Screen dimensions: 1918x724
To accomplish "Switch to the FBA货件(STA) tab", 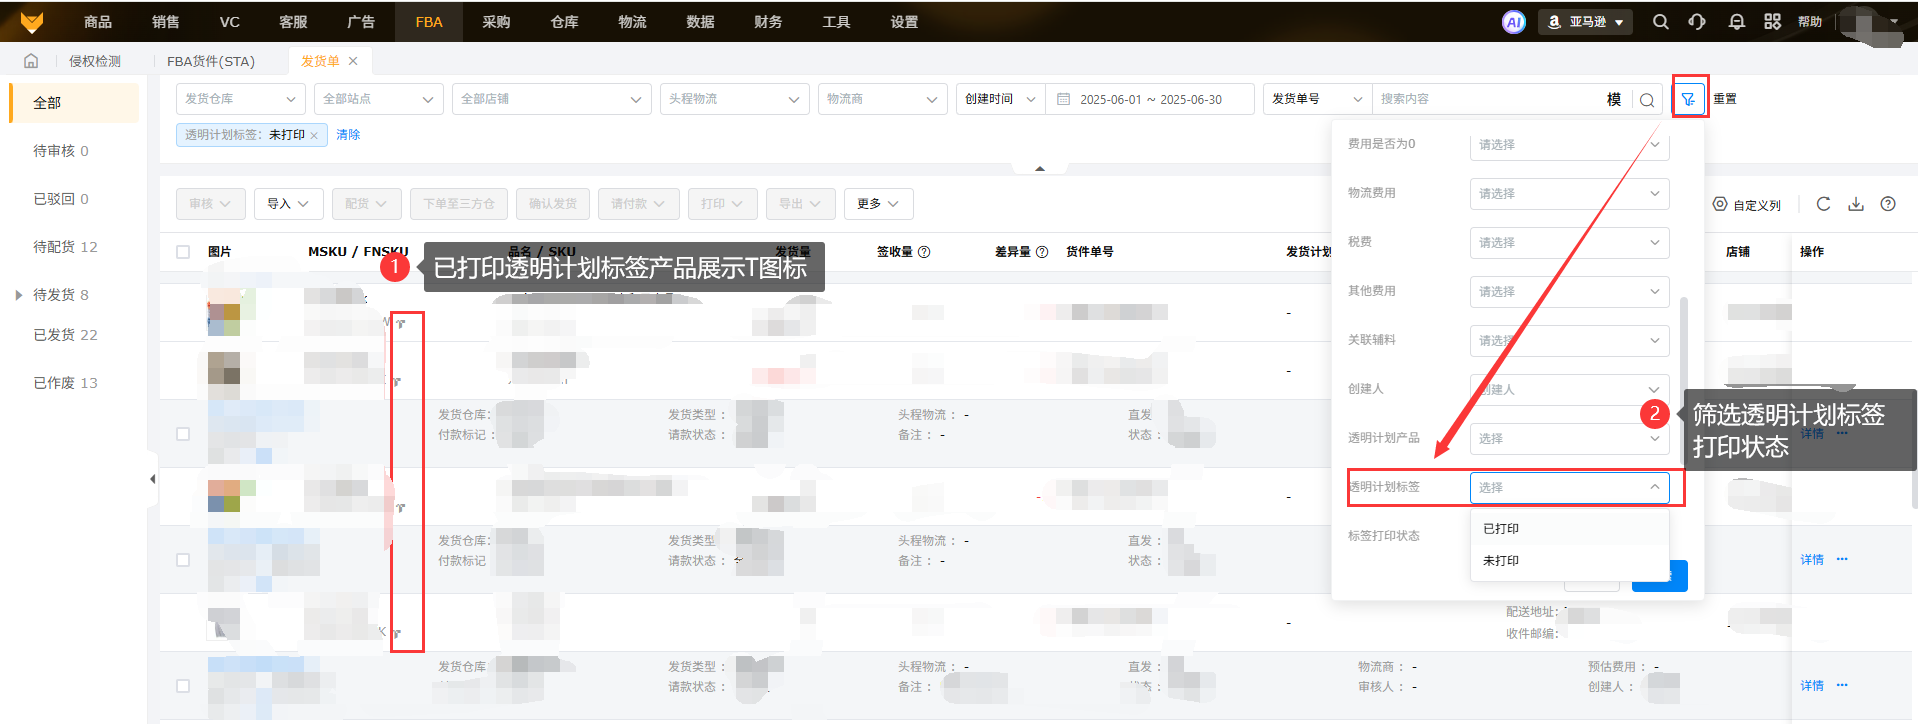I will click(210, 61).
